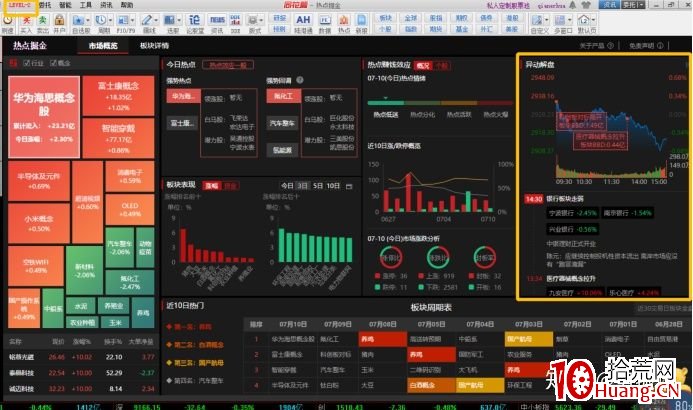Switch 板块表现 to 资金 mode
Image resolution: width=693 pixels, height=410 pixels.
tap(230, 186)
